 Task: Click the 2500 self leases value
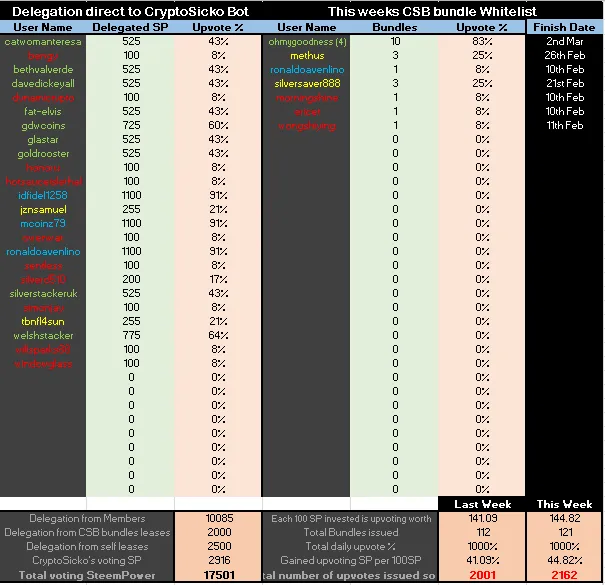click(219, 546)
